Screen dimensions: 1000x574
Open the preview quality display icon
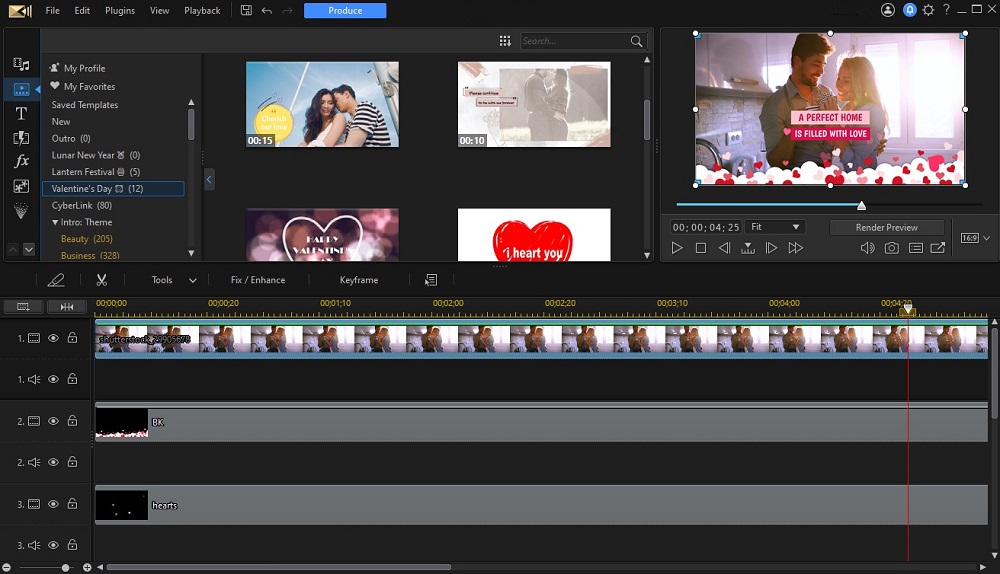(x=916, y=248)
